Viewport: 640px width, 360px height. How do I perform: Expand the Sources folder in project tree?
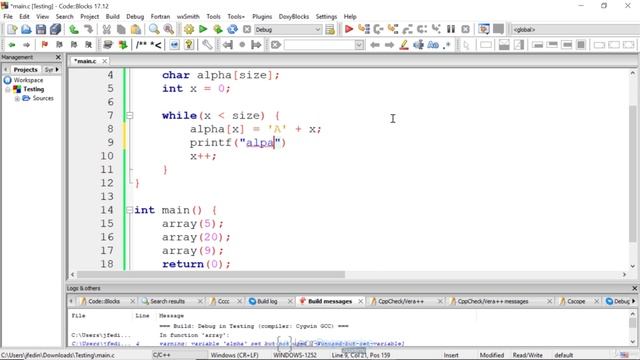tap(17, 98)
